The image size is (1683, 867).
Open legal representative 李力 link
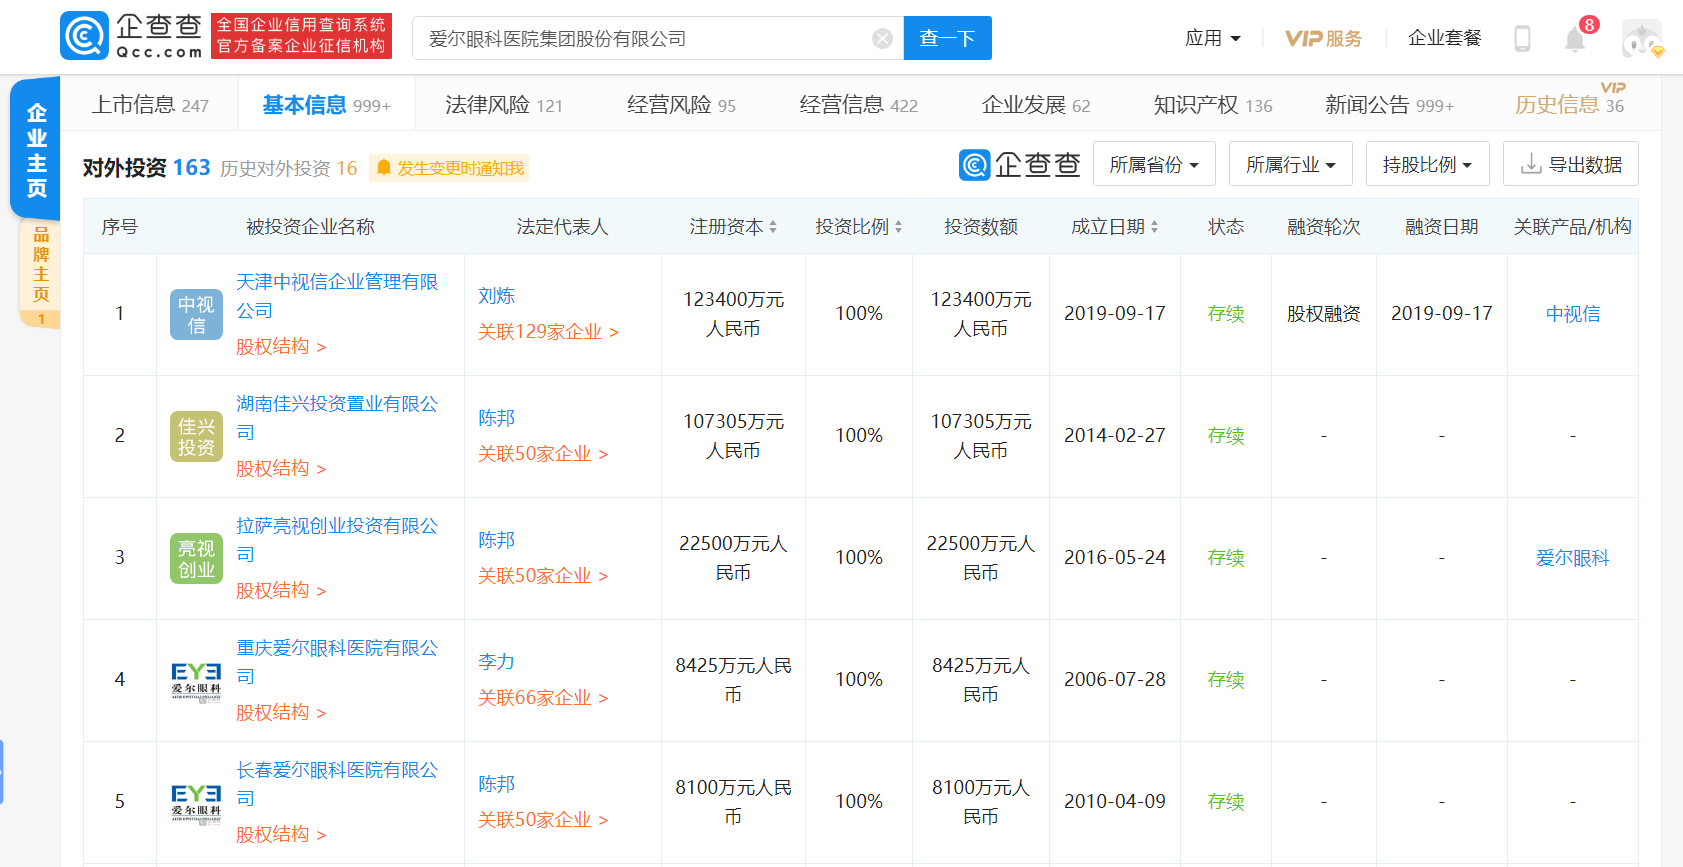[x=496, y=662]
